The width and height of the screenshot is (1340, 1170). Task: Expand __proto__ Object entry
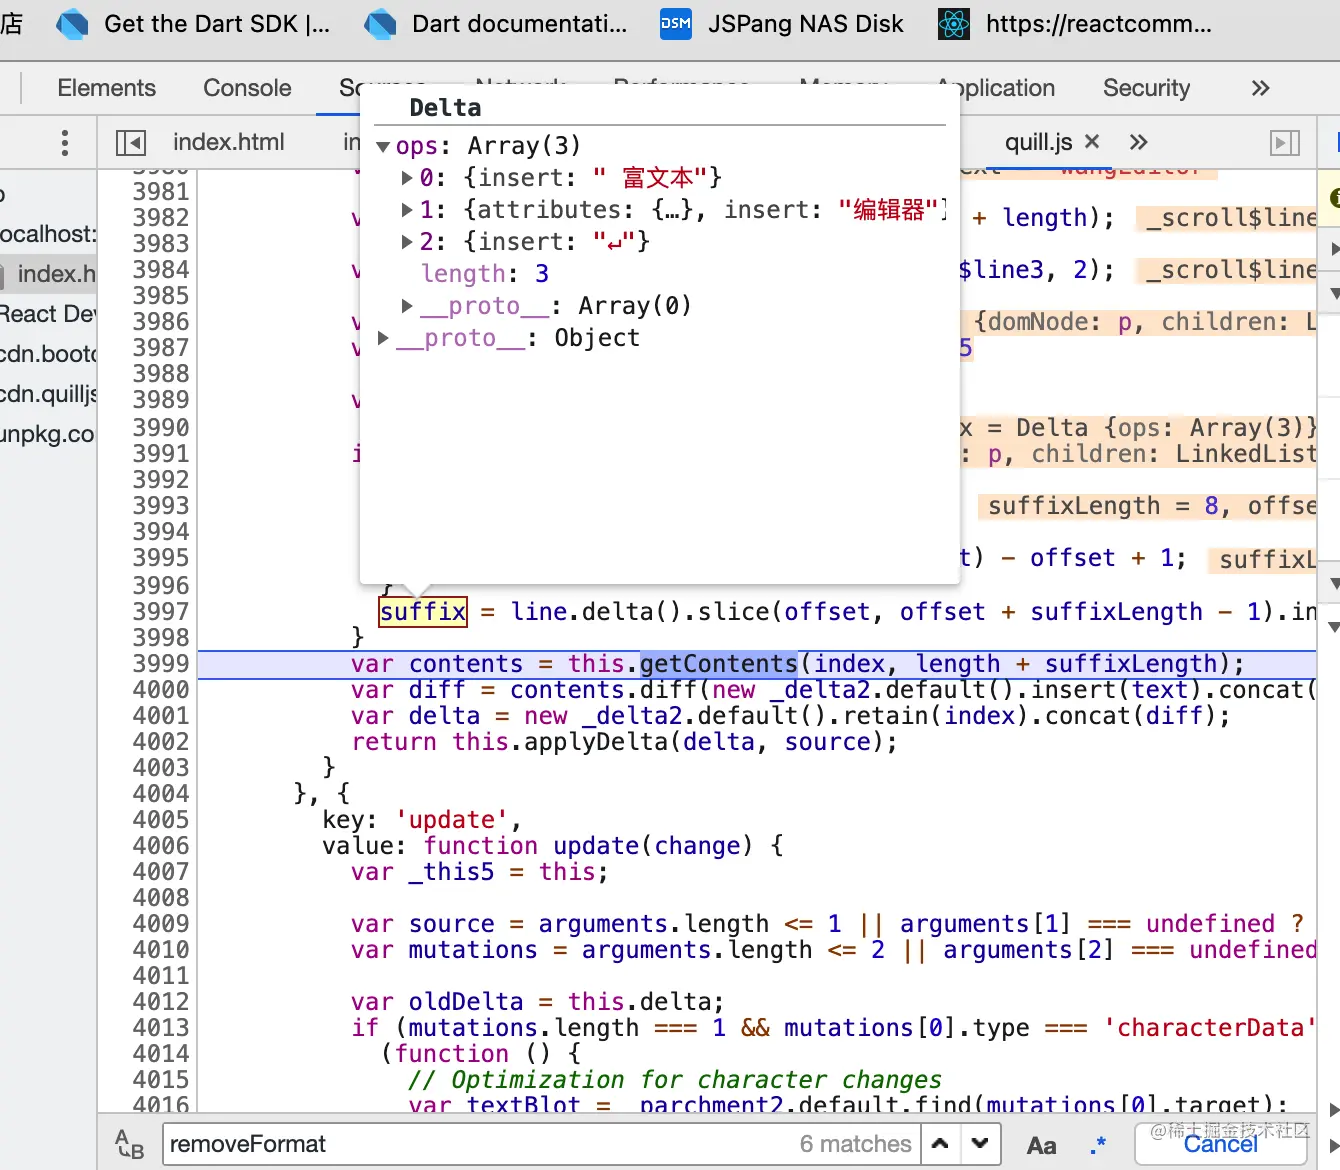(383, 338)
